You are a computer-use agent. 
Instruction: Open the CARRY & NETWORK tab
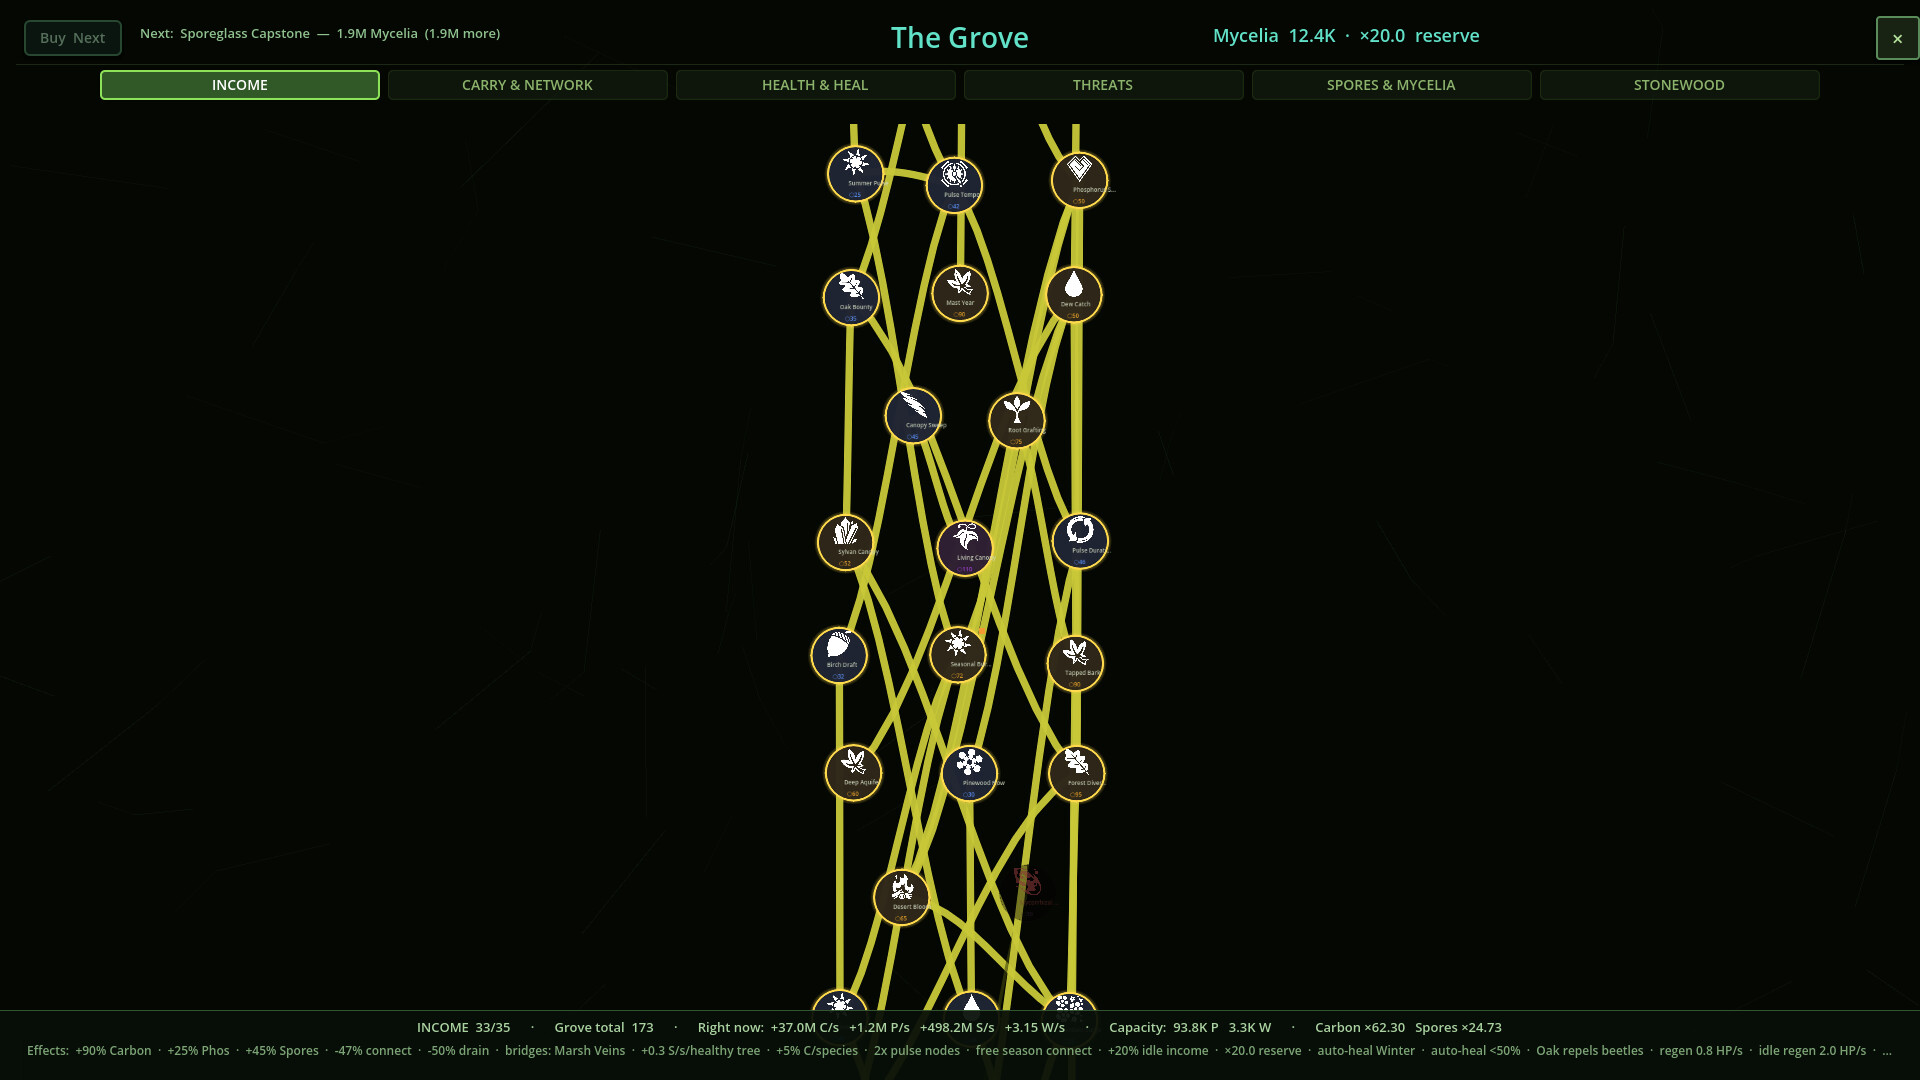coord(528,85)
